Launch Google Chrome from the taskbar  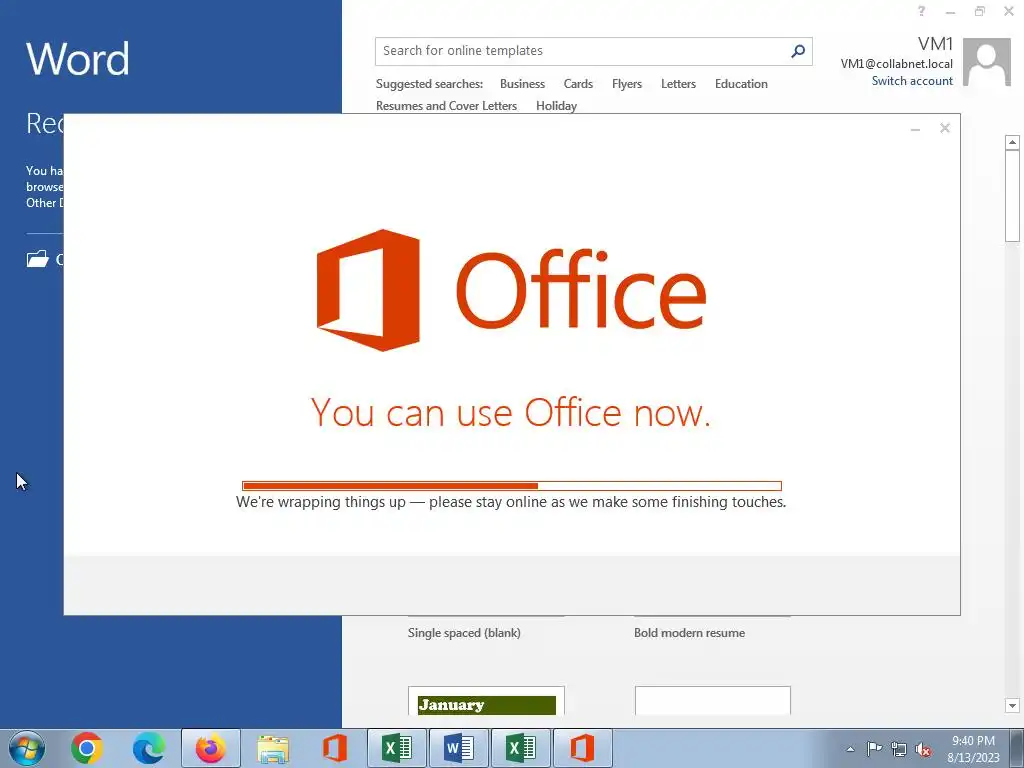[x=87, y=748]
